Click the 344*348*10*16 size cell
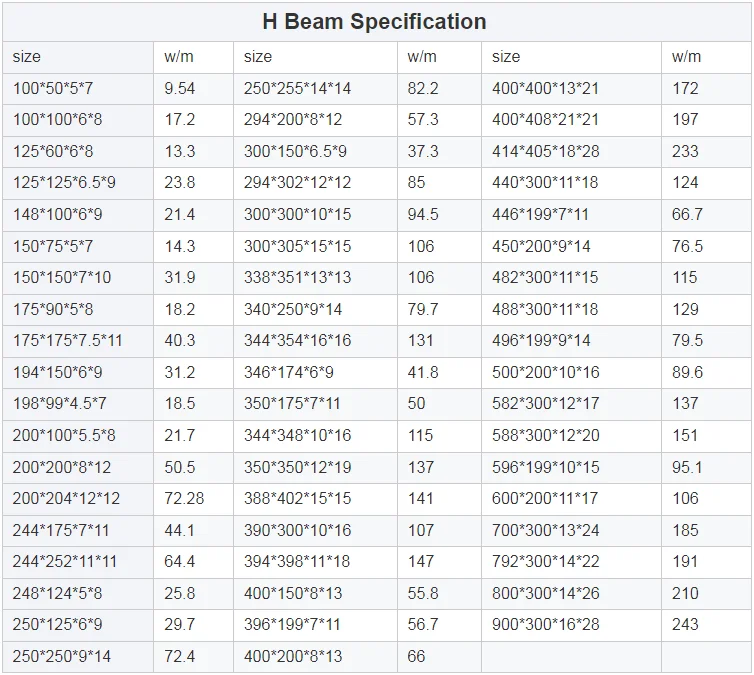754x675 pixels. point(297,435)
